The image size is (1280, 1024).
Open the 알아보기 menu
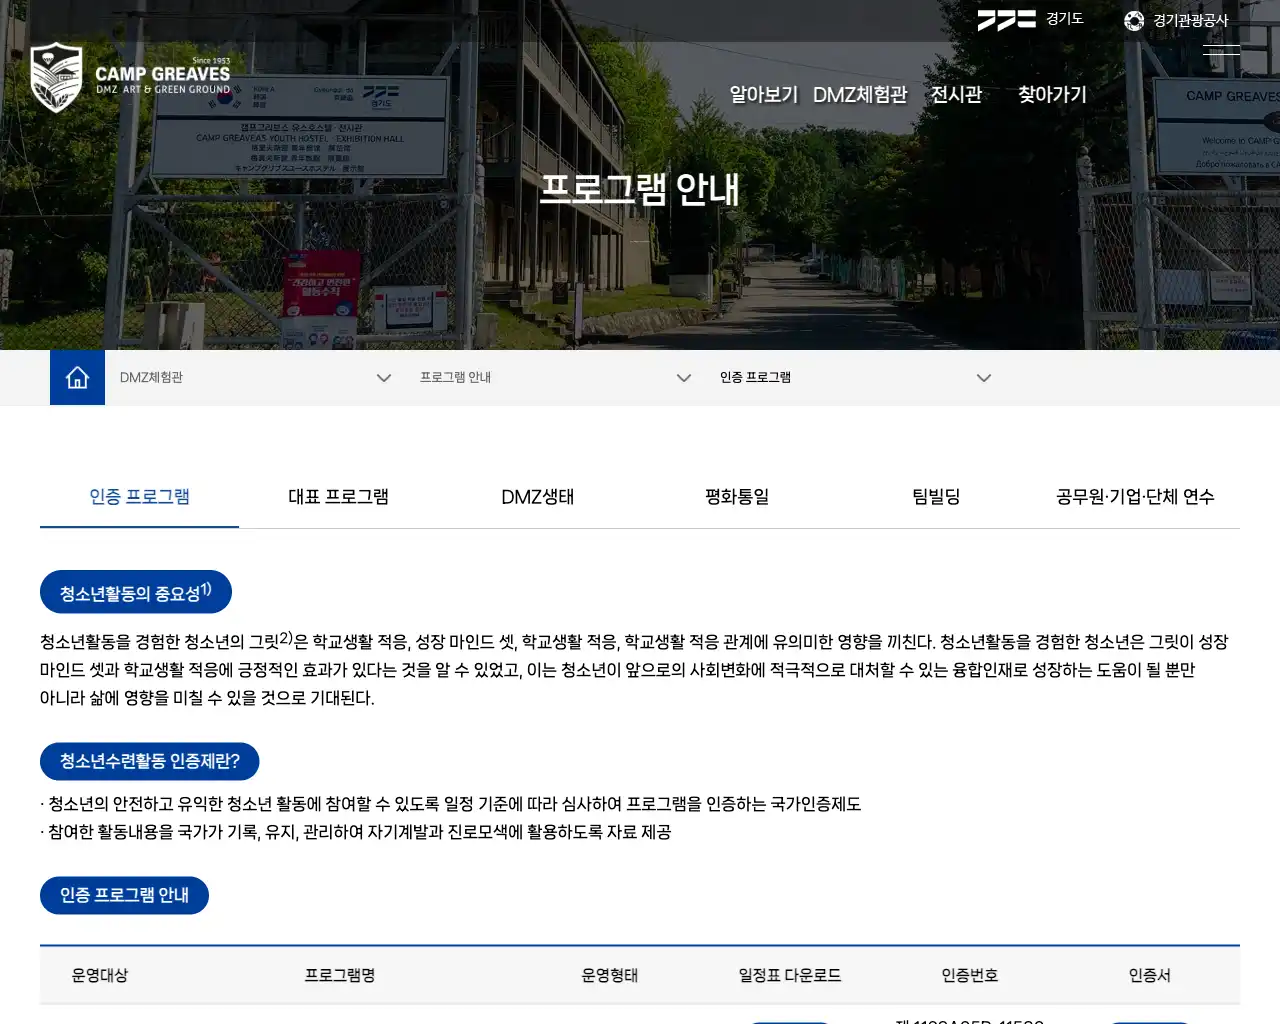(x=763, y=94)
